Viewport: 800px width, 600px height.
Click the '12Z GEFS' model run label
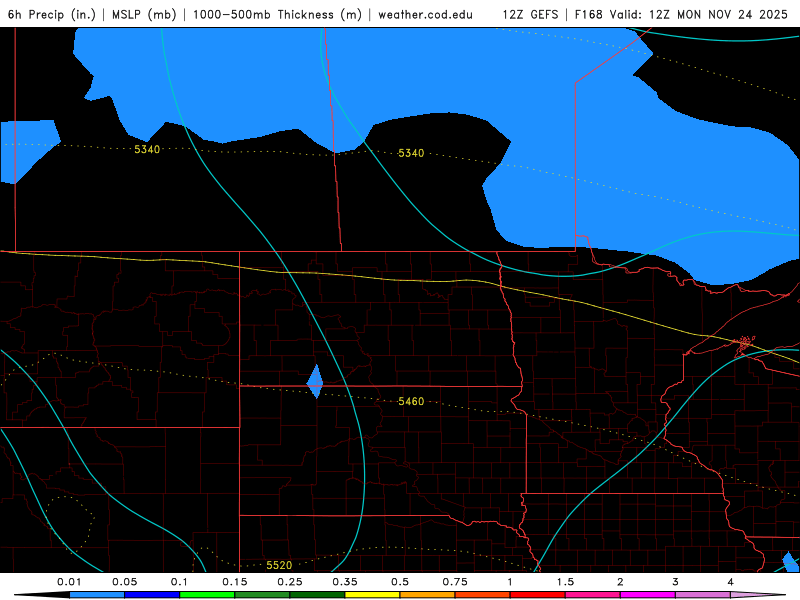click(x=530, y=14)
